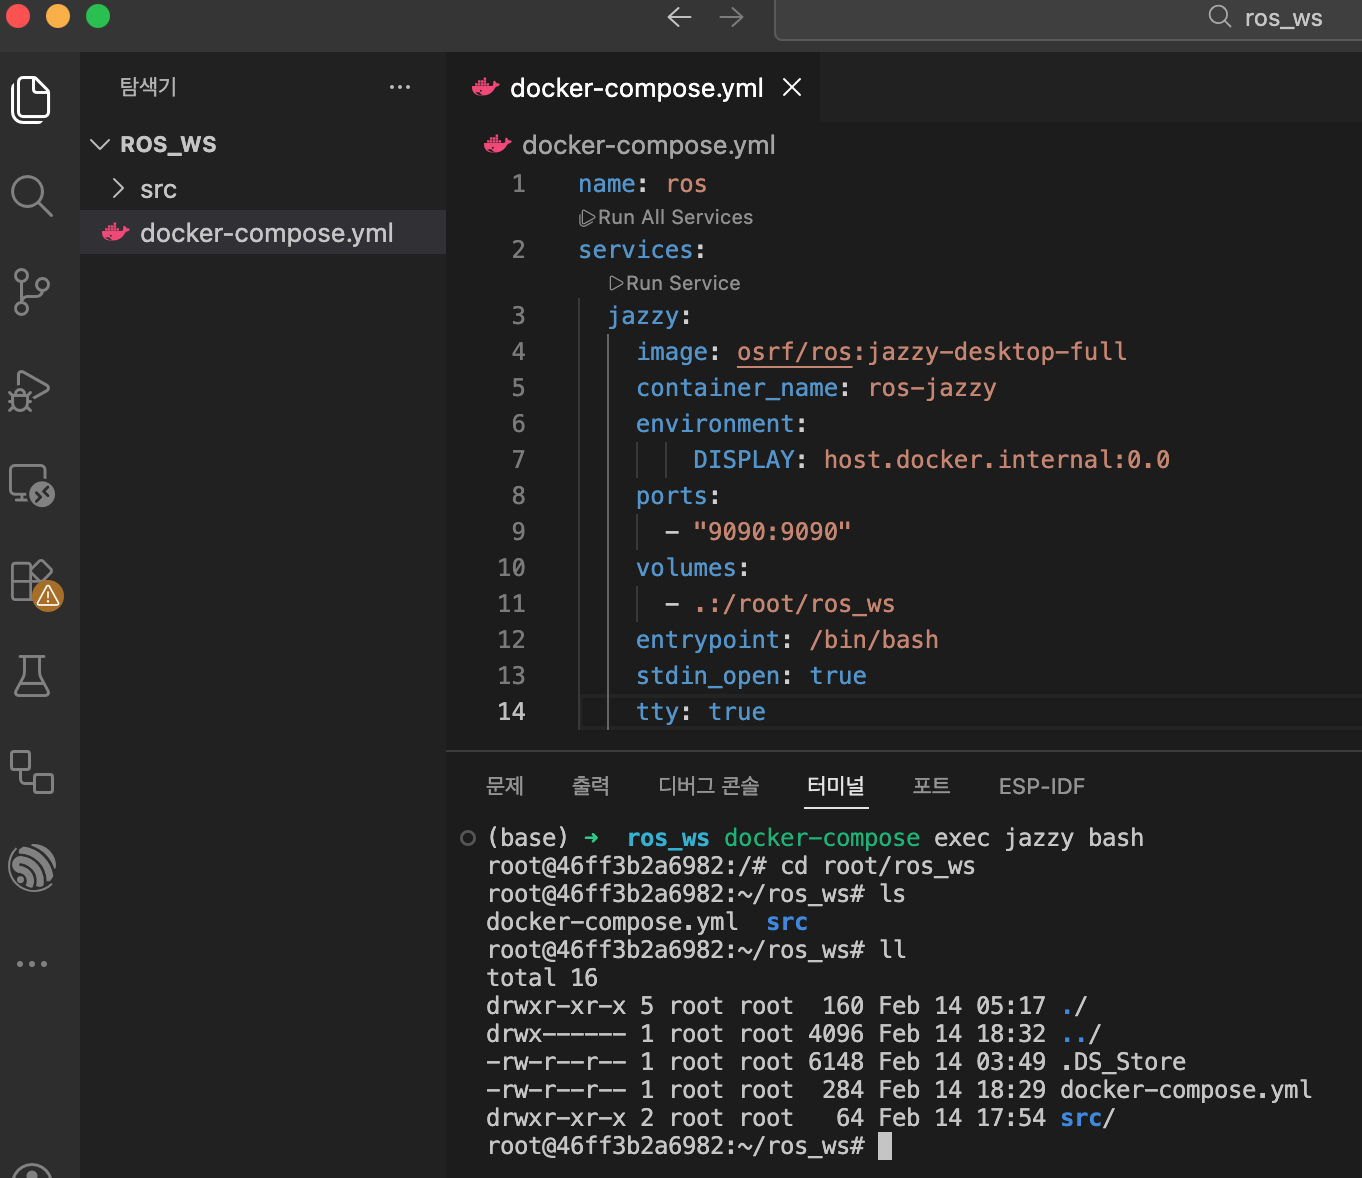1362x1178 pixels.
Task: Click 'total 16' line in terminal
Action: tap(542, 978)
